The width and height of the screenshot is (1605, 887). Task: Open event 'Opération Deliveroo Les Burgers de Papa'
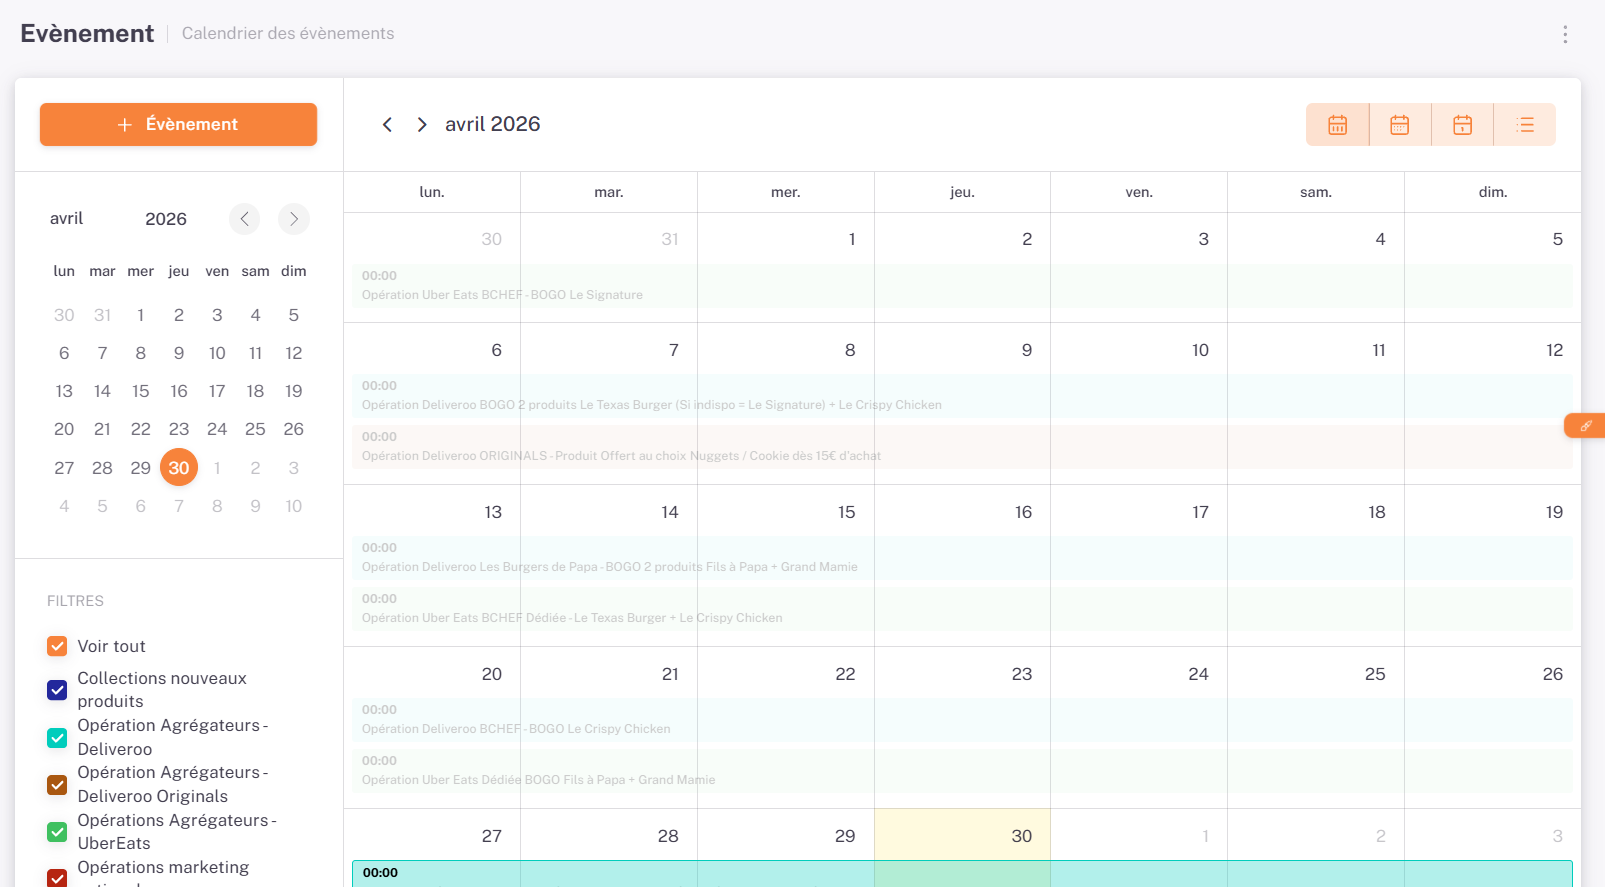click(x=961, y=558)
